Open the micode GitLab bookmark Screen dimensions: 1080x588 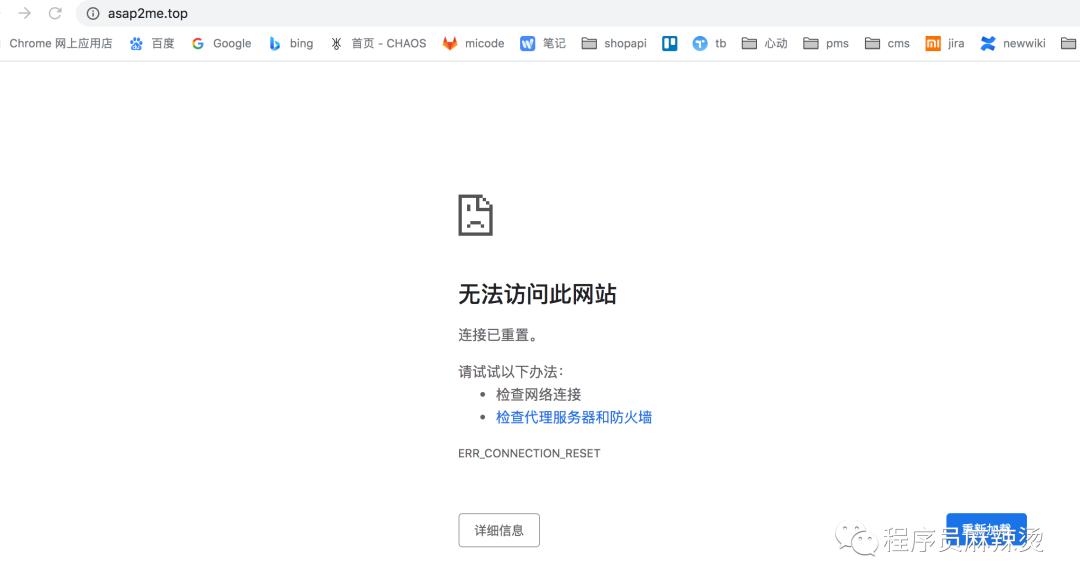coord(450,43)
